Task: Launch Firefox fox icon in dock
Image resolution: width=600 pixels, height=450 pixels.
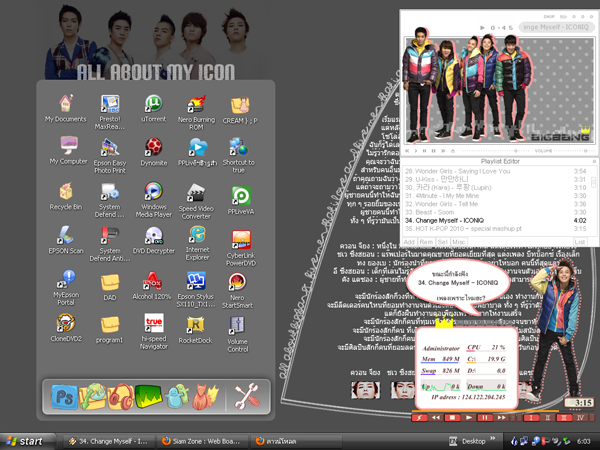Action: click(x=205, y=397)
